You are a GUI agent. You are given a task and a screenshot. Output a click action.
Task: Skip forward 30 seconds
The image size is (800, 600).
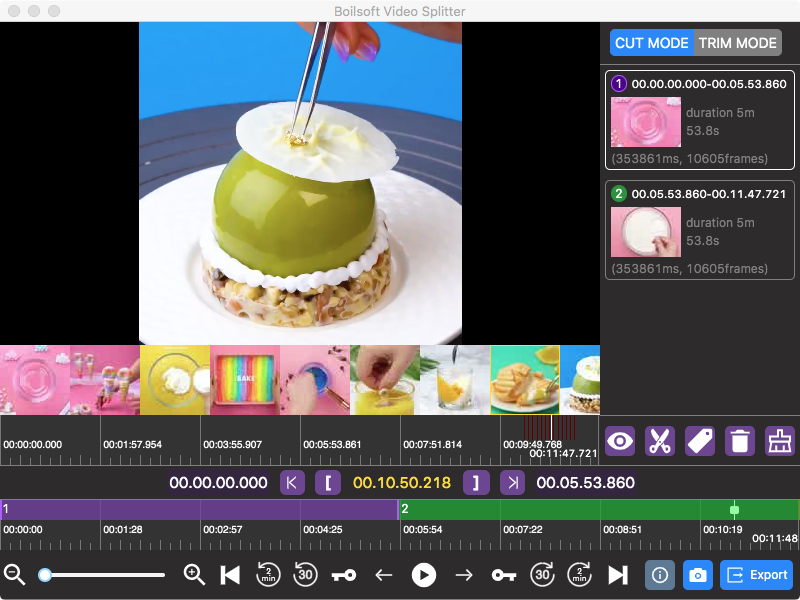click(542, 575)
